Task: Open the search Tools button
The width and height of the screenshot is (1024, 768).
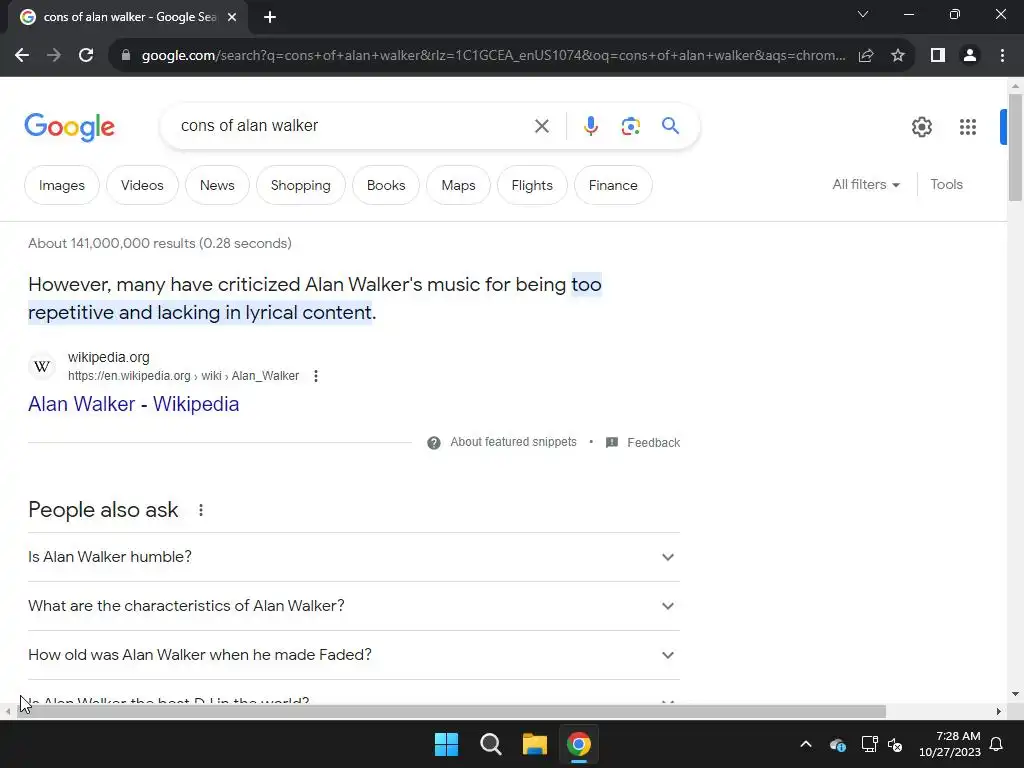Action: tap(946, 185)
